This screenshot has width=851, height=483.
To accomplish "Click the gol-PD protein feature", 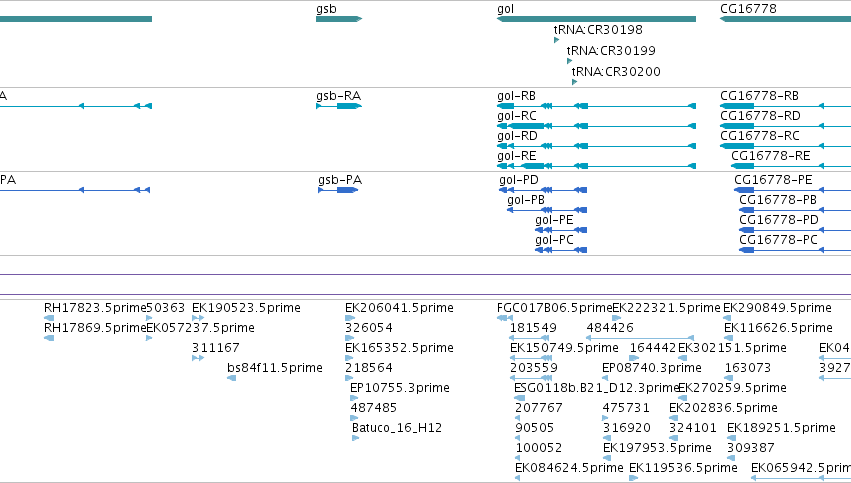I will [x=543, y=190].
